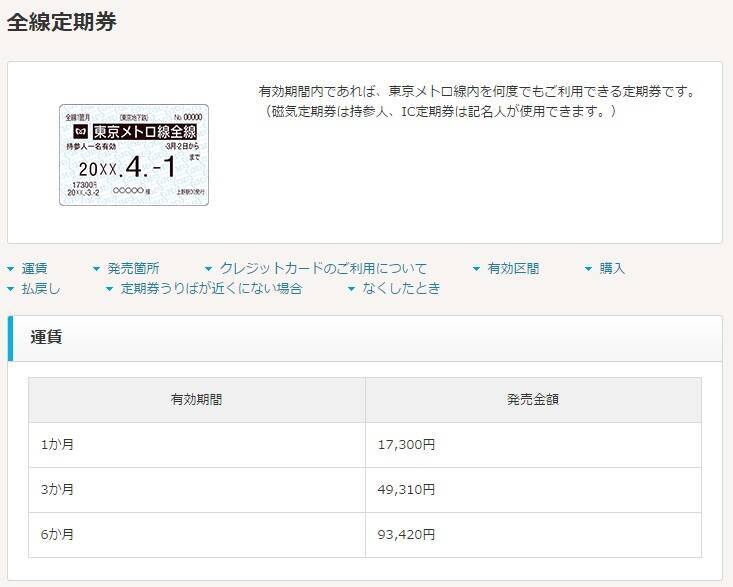Click the arrow icon beside 運賃 anchor link
Screen dimensions: 733x587
(10, 269)
